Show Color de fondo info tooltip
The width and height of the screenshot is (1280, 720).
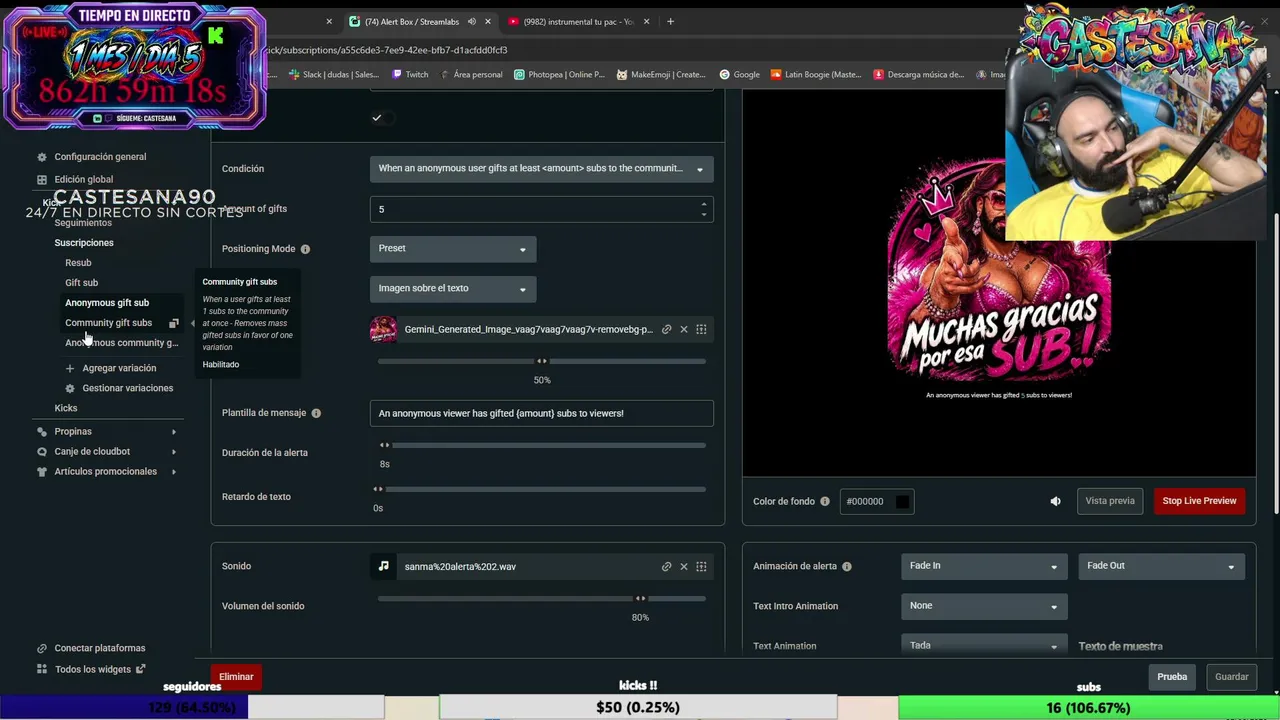[825, 502]
